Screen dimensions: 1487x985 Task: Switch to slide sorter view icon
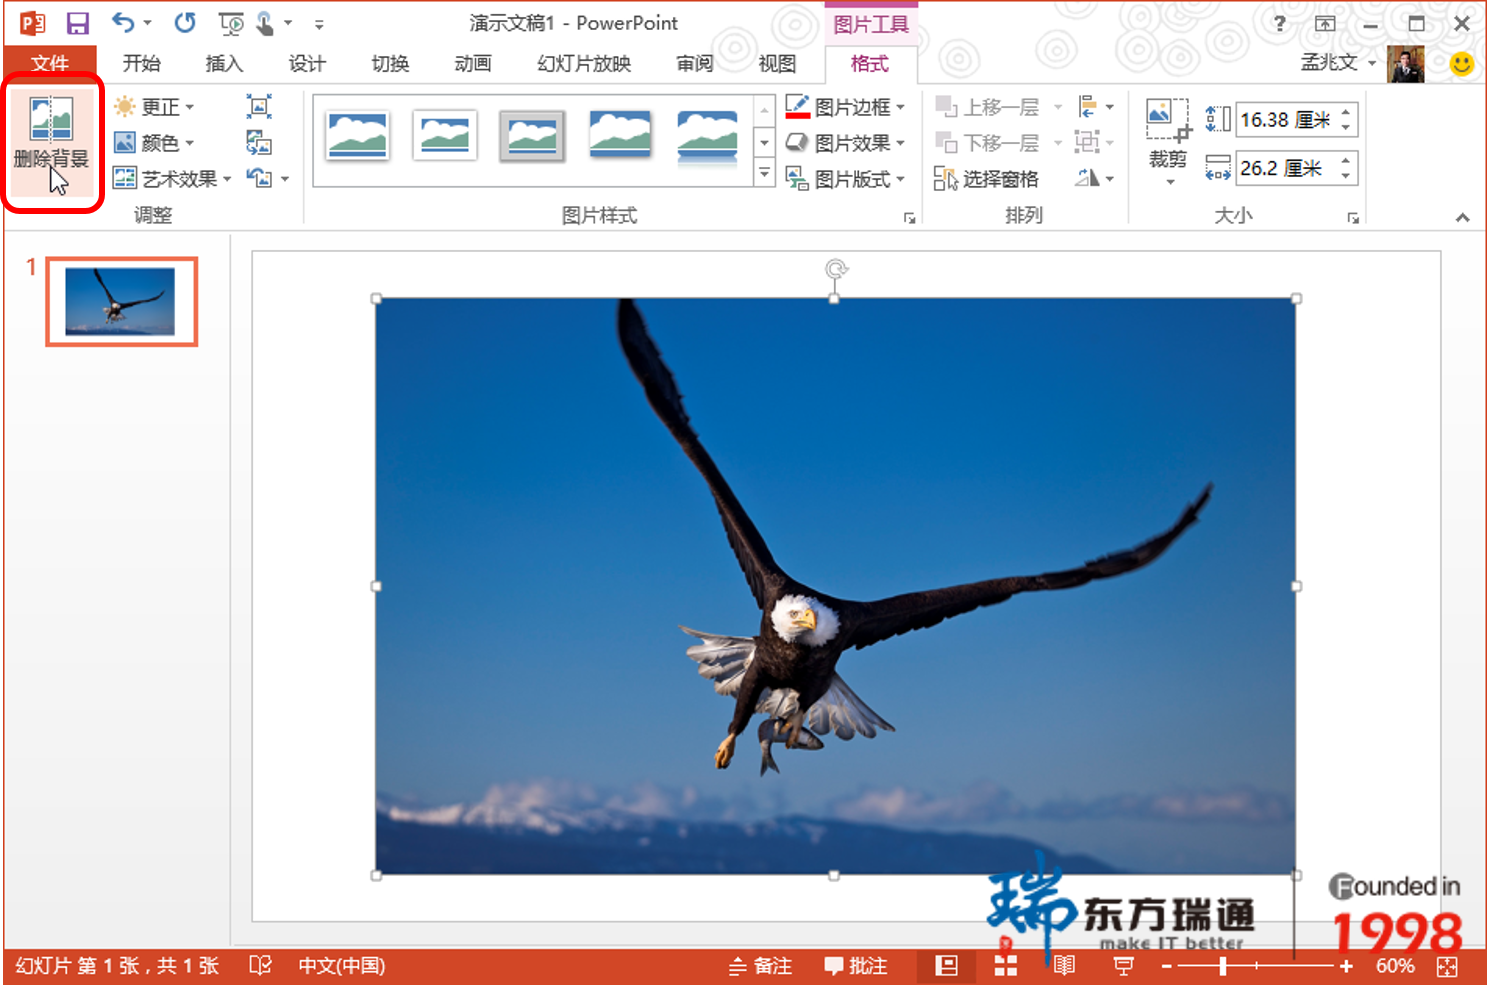(x=1005, y=966)
